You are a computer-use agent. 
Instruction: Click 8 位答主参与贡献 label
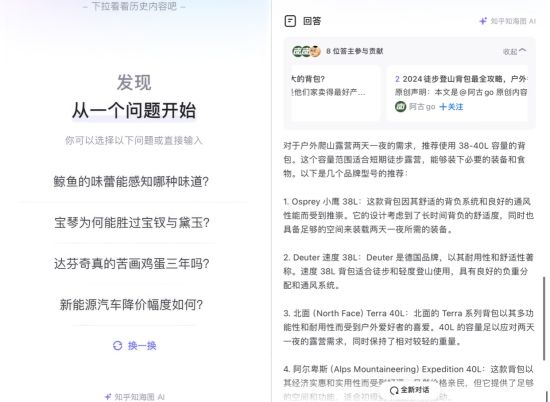pos(355,51)
